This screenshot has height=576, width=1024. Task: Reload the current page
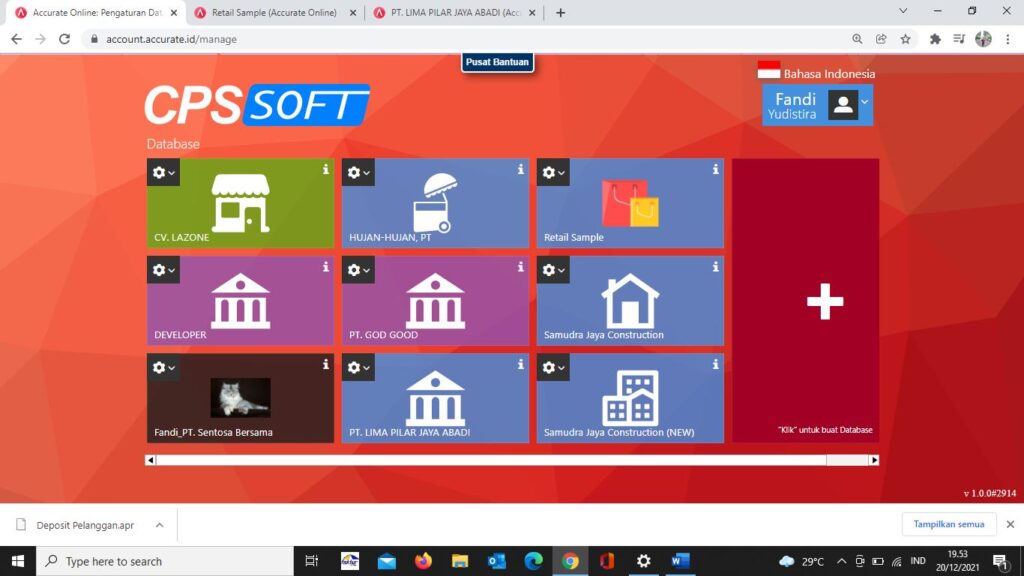tap(64, 39)
